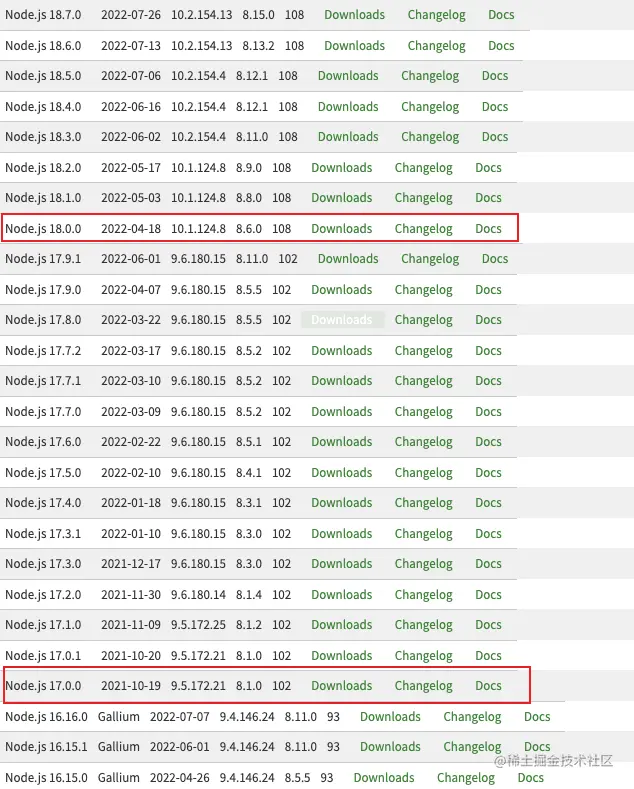
Task: View Changelog for Node.js 17.3.0
Action: pos(423,564)
